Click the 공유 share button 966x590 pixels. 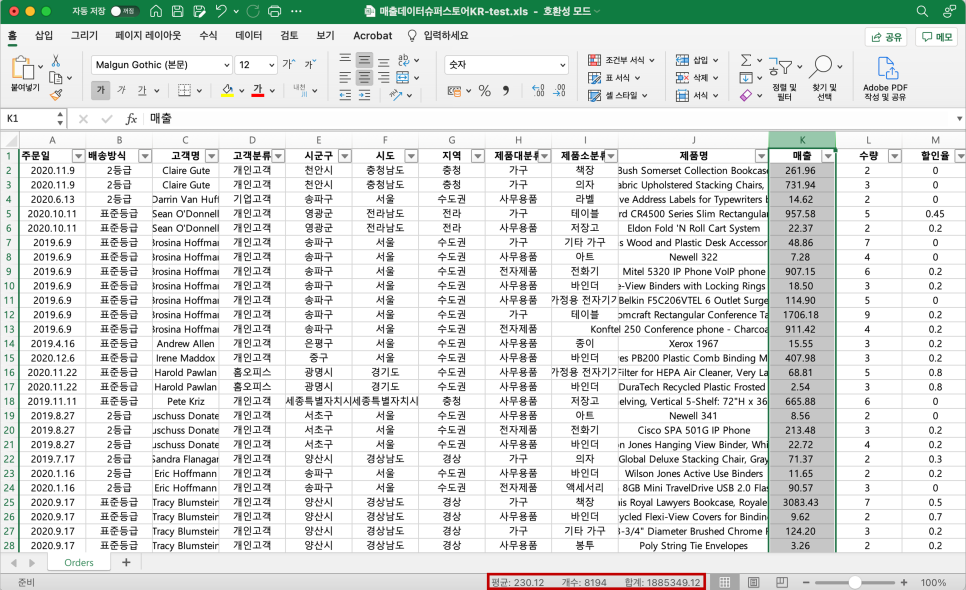pos(887,37)
